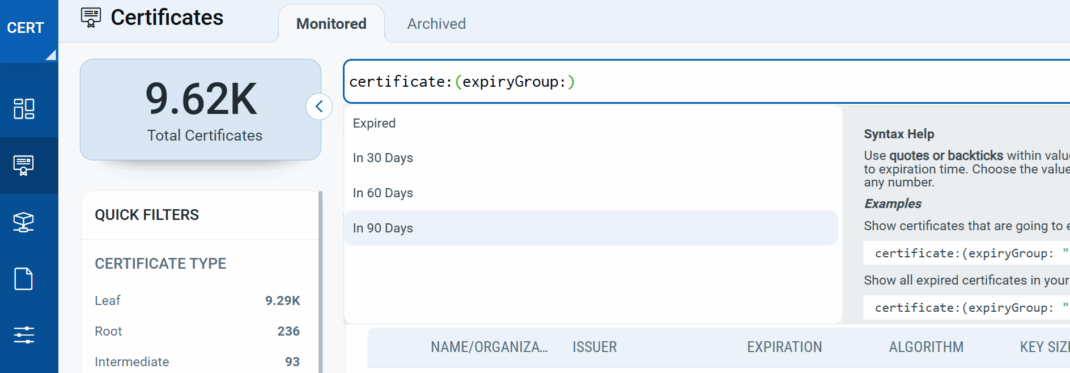This screenshot has height=373, width=1070.
Task: Click the 9.62K Total Certificates card
Action: point(201,110)
